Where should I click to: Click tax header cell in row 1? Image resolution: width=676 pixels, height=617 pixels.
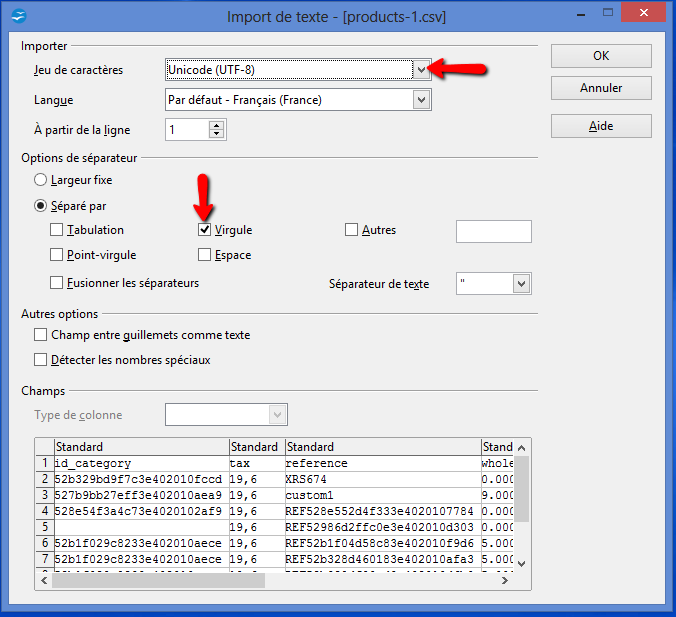[257, 464]
